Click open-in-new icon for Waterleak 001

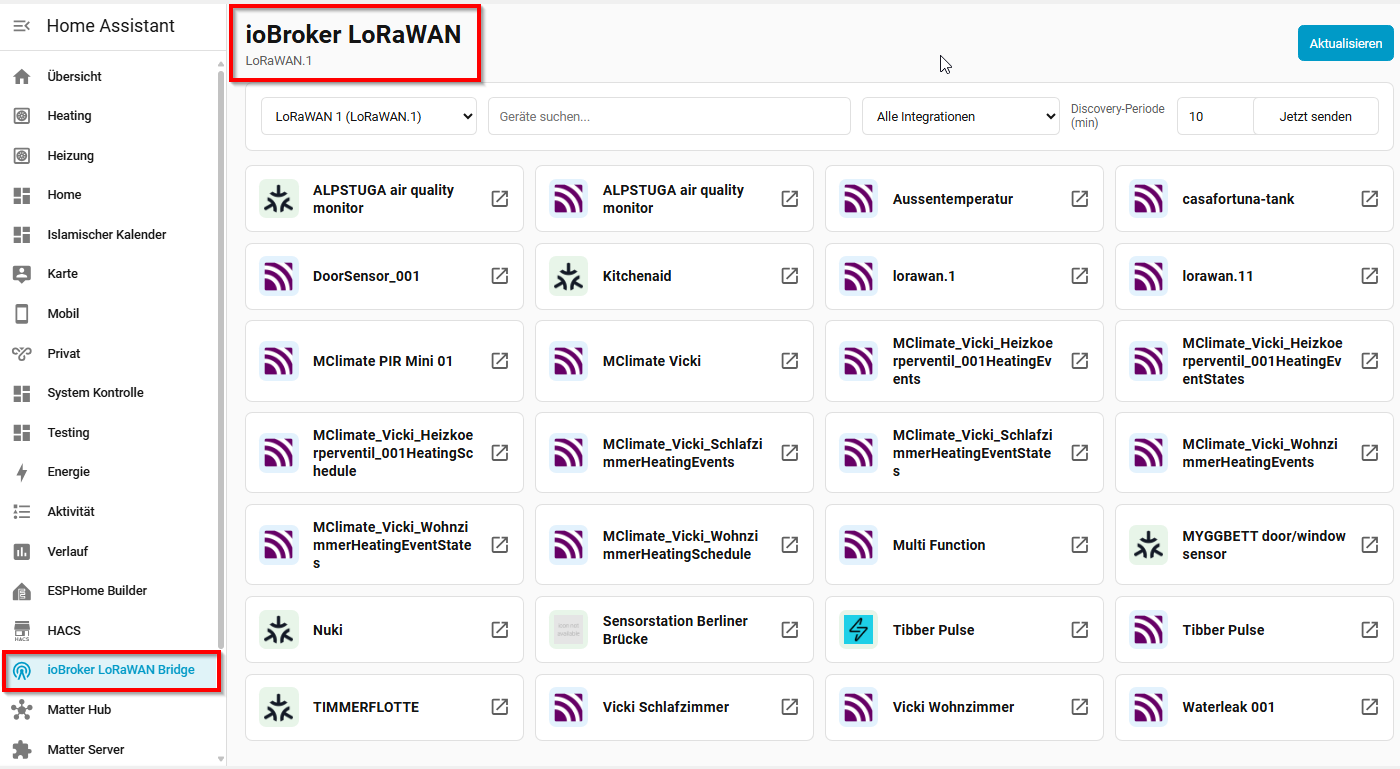pyautogui.click(x=1370, y=707)
